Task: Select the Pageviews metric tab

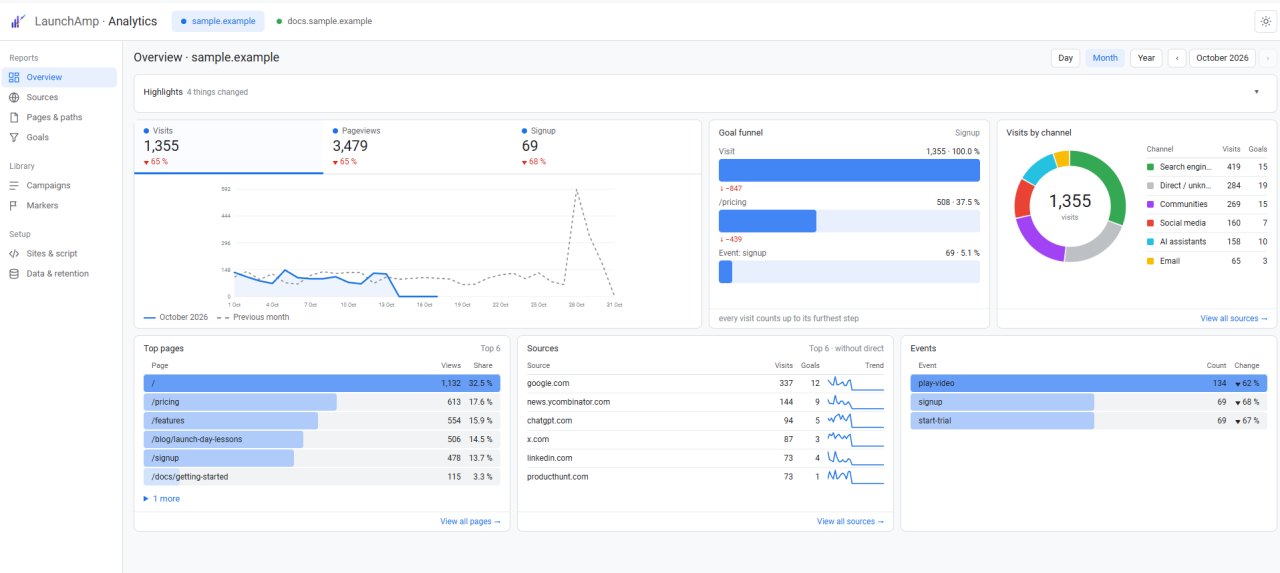Action: (x=418, y=147)
